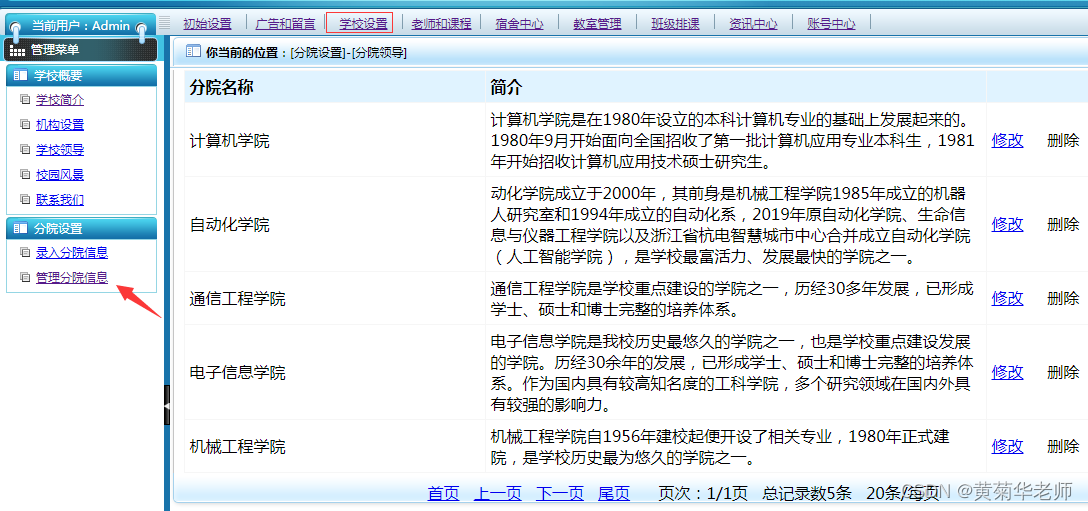Click the icon beside 学校简介
Image resolution: width=1088 pixels, height=511 pixels.
[x=26, y=100]
